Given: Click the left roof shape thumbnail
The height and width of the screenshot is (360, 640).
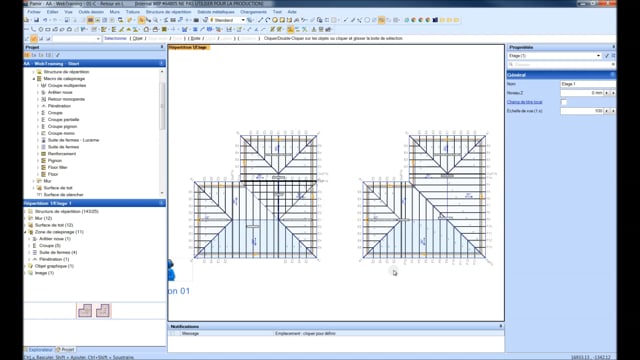Looking at the screenshot, I should pos(85,311).
